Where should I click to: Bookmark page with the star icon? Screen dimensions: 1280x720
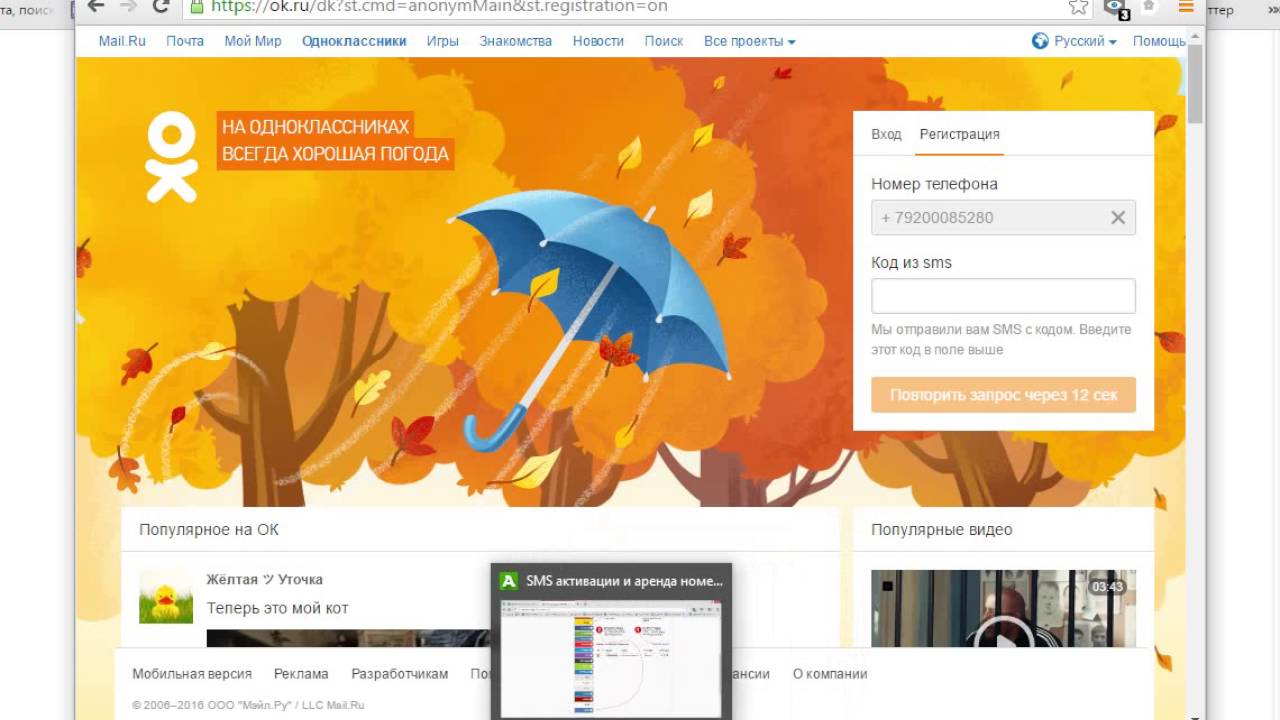(x=1078, y=7)
